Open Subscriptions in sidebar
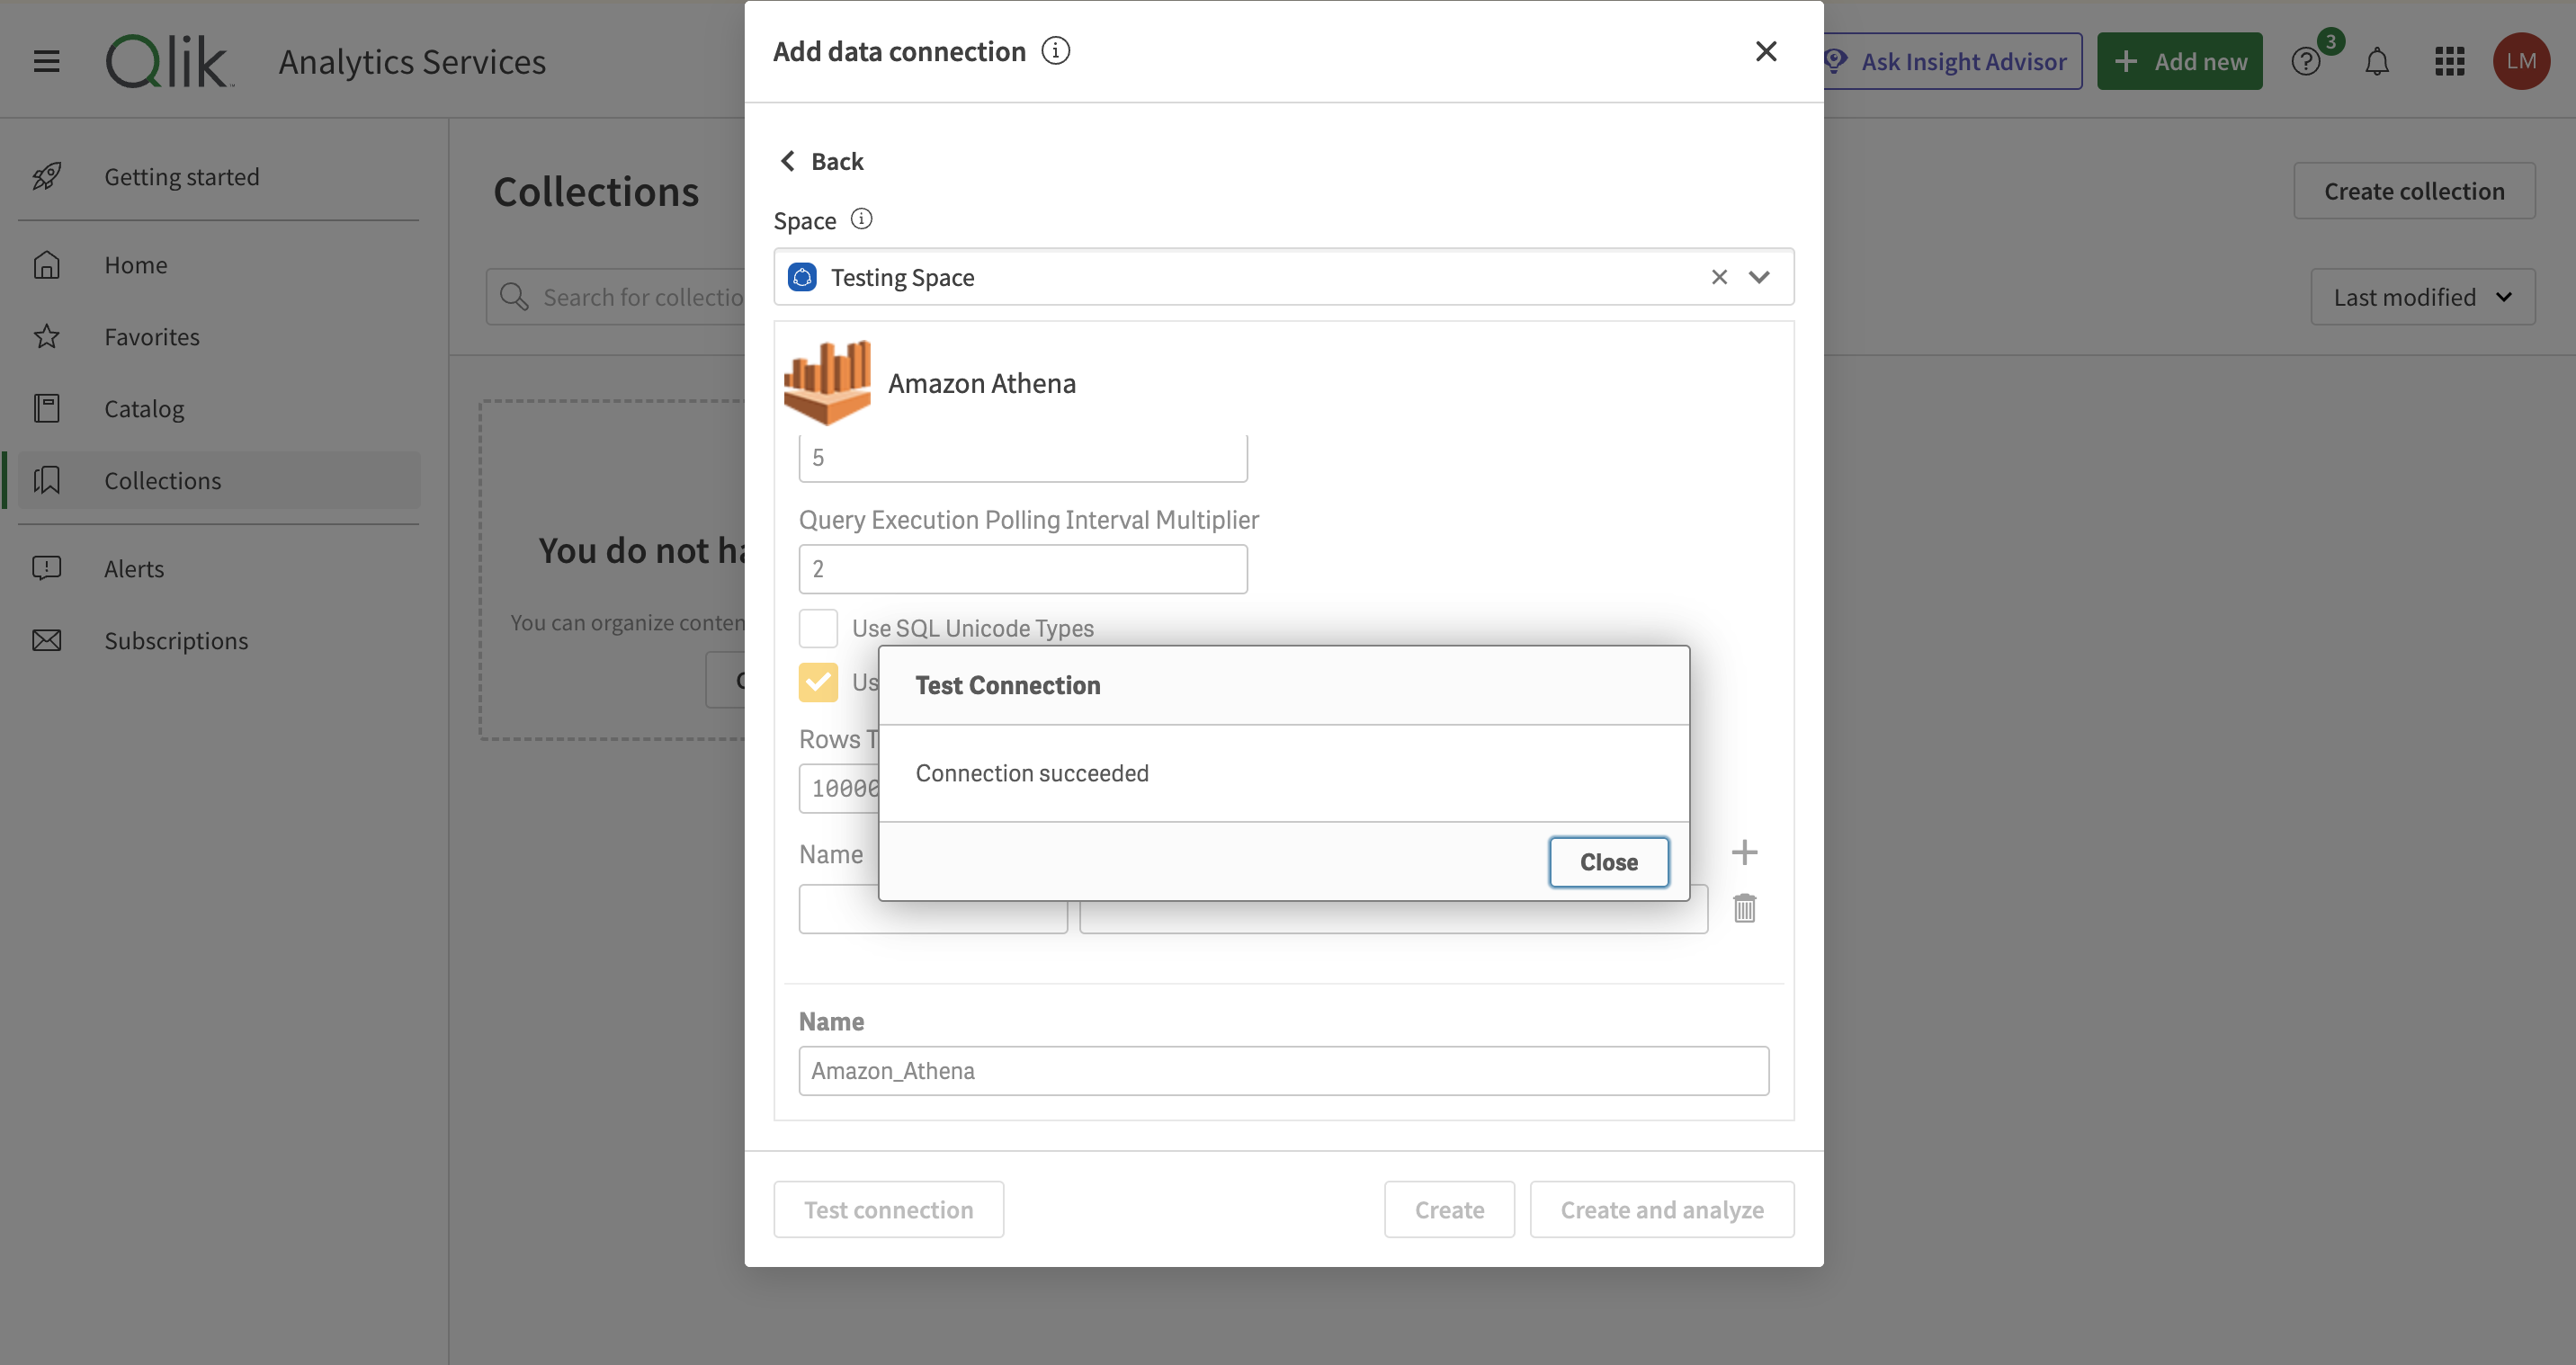 [219, 641]
